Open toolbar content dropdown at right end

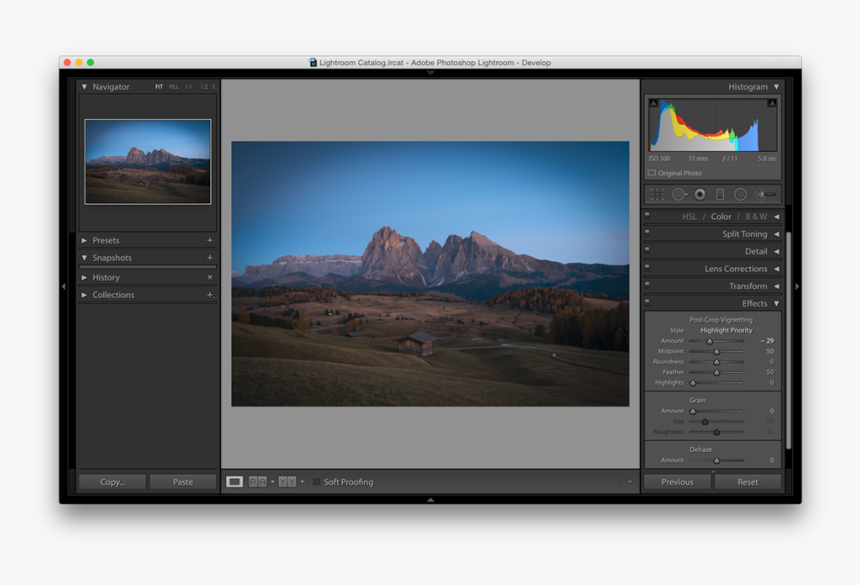(x=630, y=482)
